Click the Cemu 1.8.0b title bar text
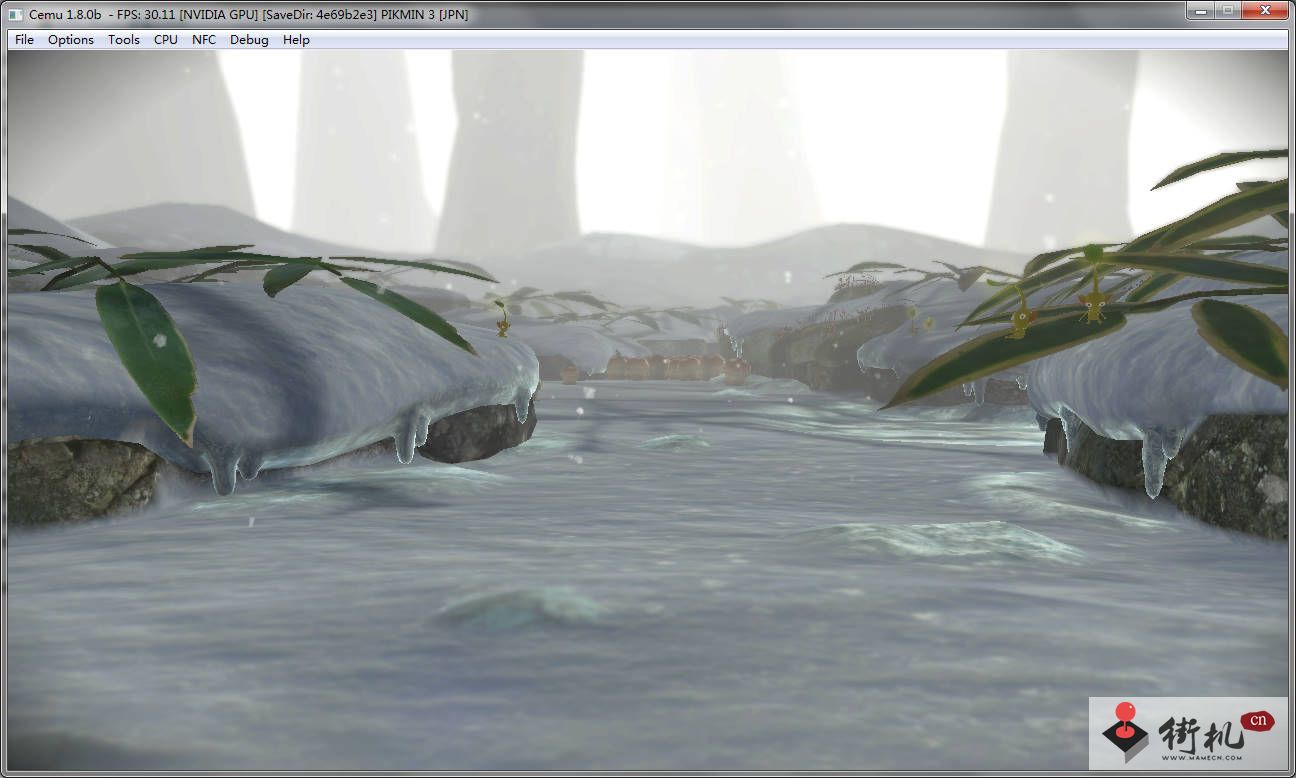The image size is (1296, 778). click(248, 14)
